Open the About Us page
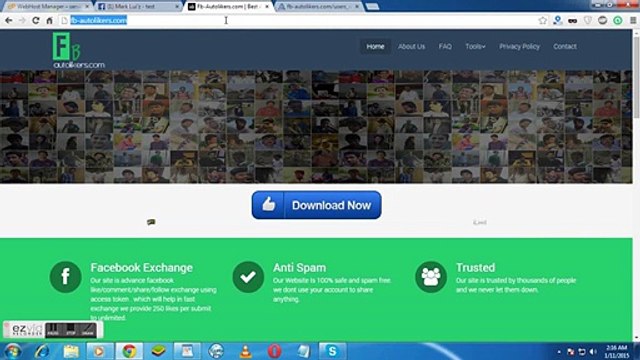The width and height of the screenshot is (640, 360). coord(411,47)
